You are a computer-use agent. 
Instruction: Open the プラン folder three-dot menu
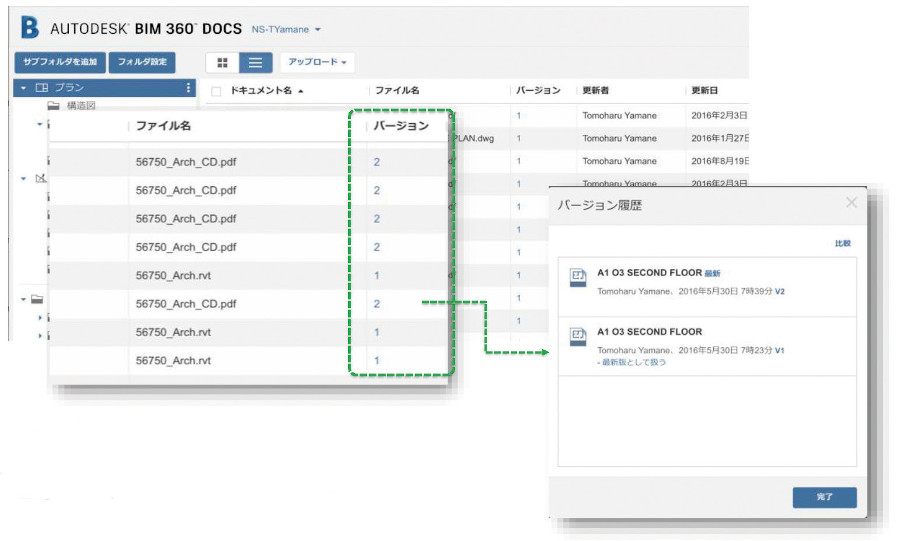click(x=188, y=88)
